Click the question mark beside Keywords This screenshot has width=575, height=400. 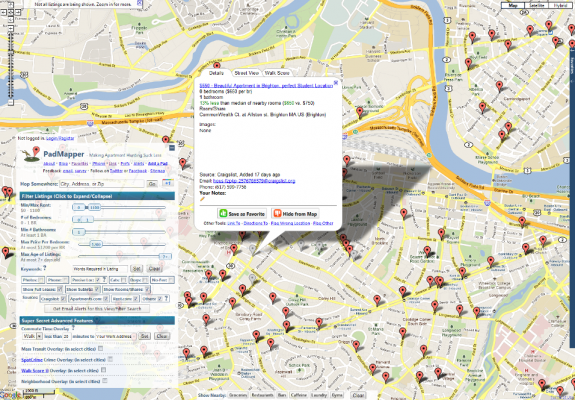click(x=44, y=268)
